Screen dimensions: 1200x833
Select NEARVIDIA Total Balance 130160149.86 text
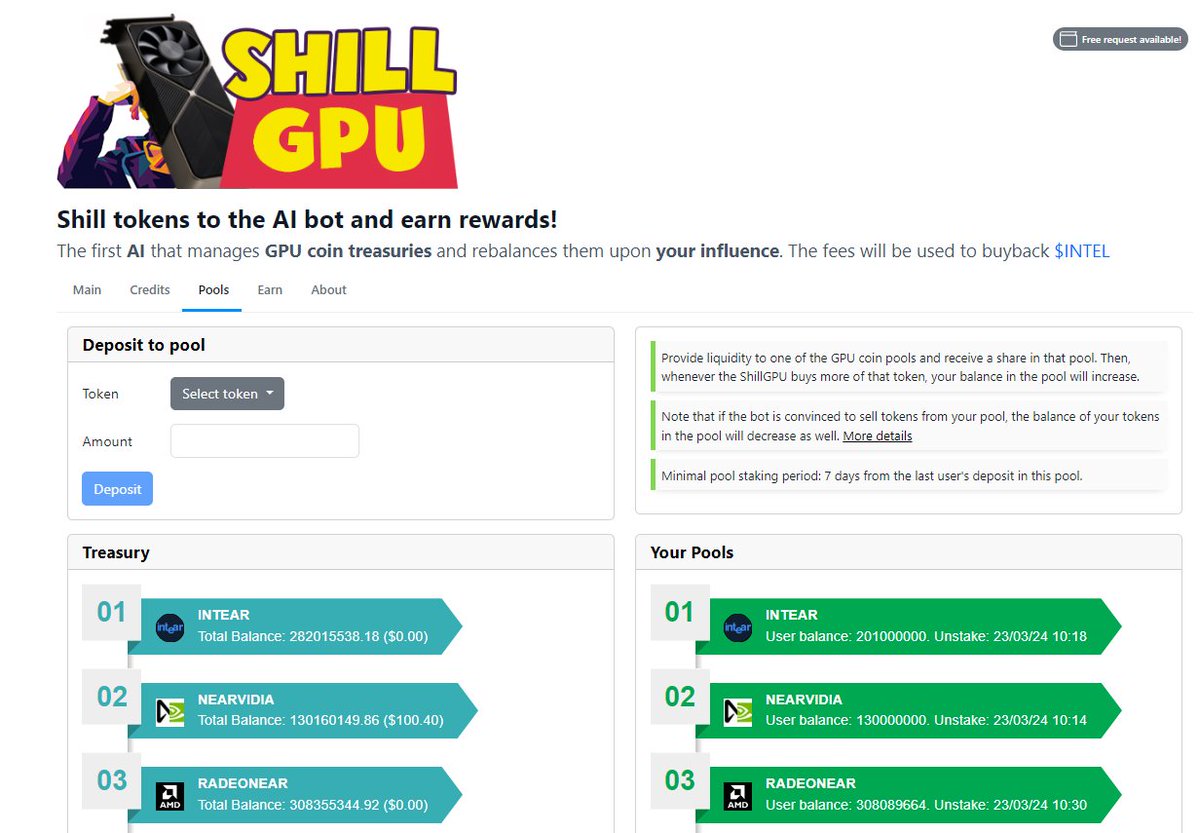click(x=321, y=720)
